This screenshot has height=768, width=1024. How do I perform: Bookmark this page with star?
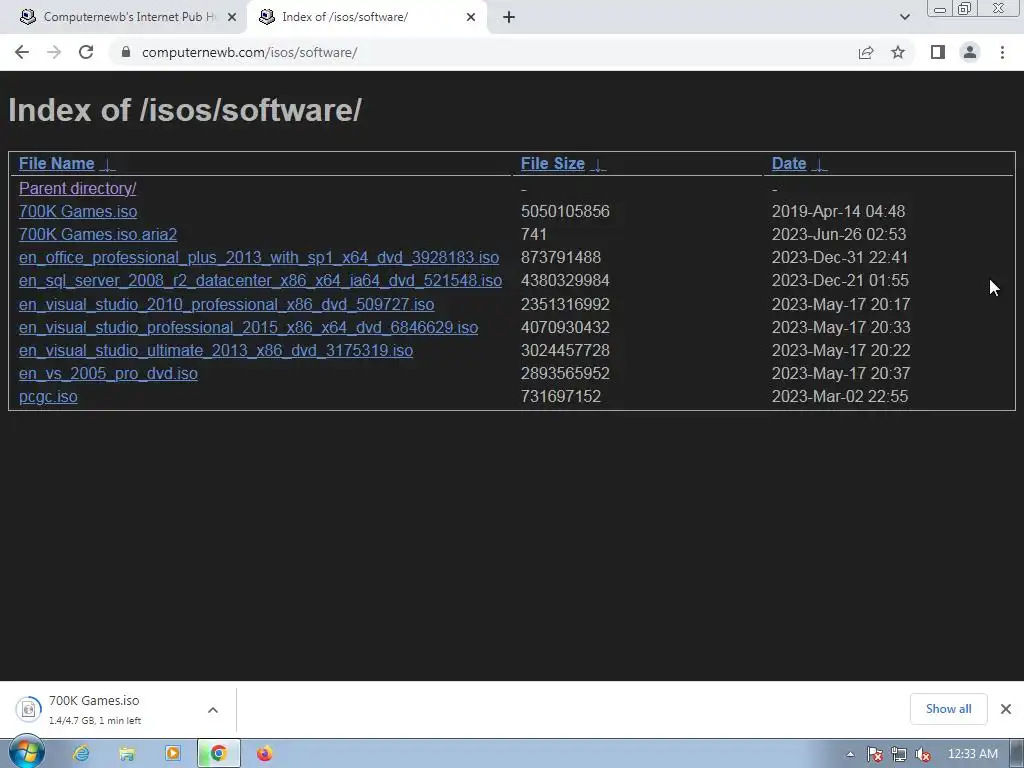pos(898,52)
